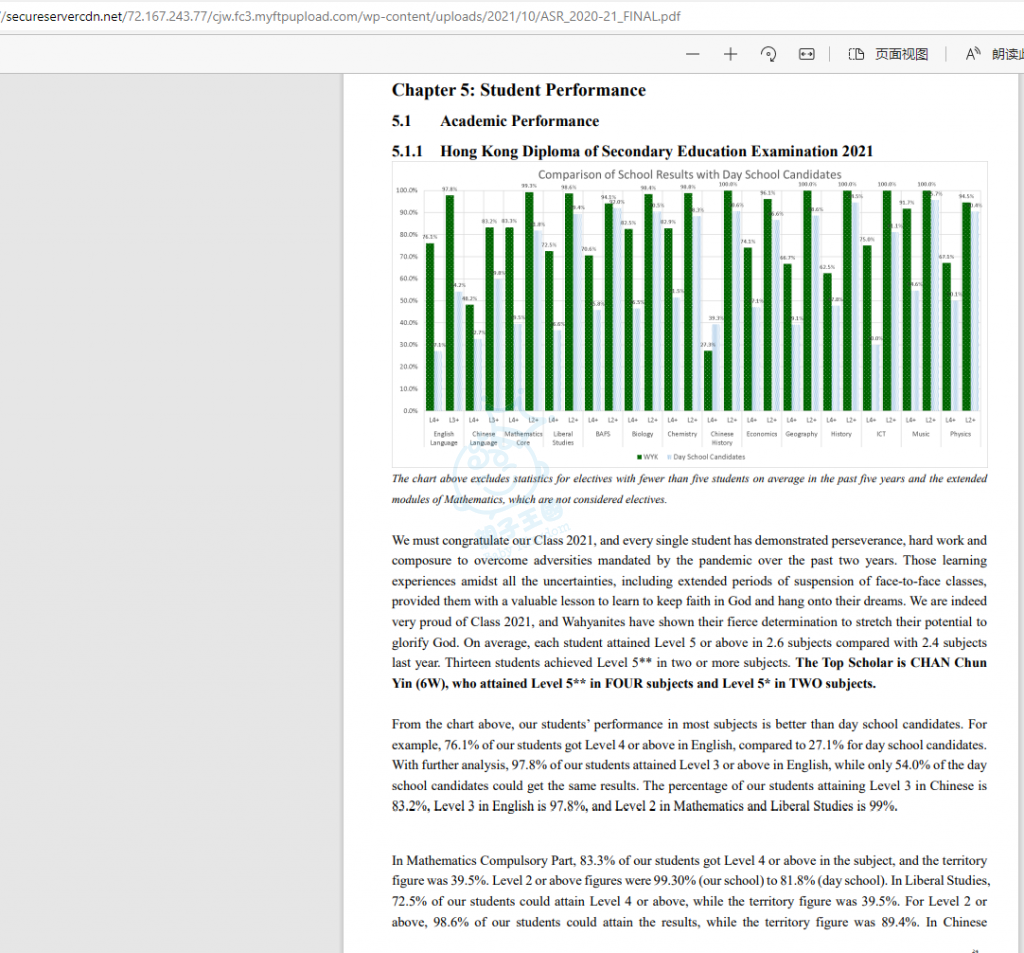
Task: Click the bold 'Top Scholar is CHAN Chun' text
Action: 890,662
